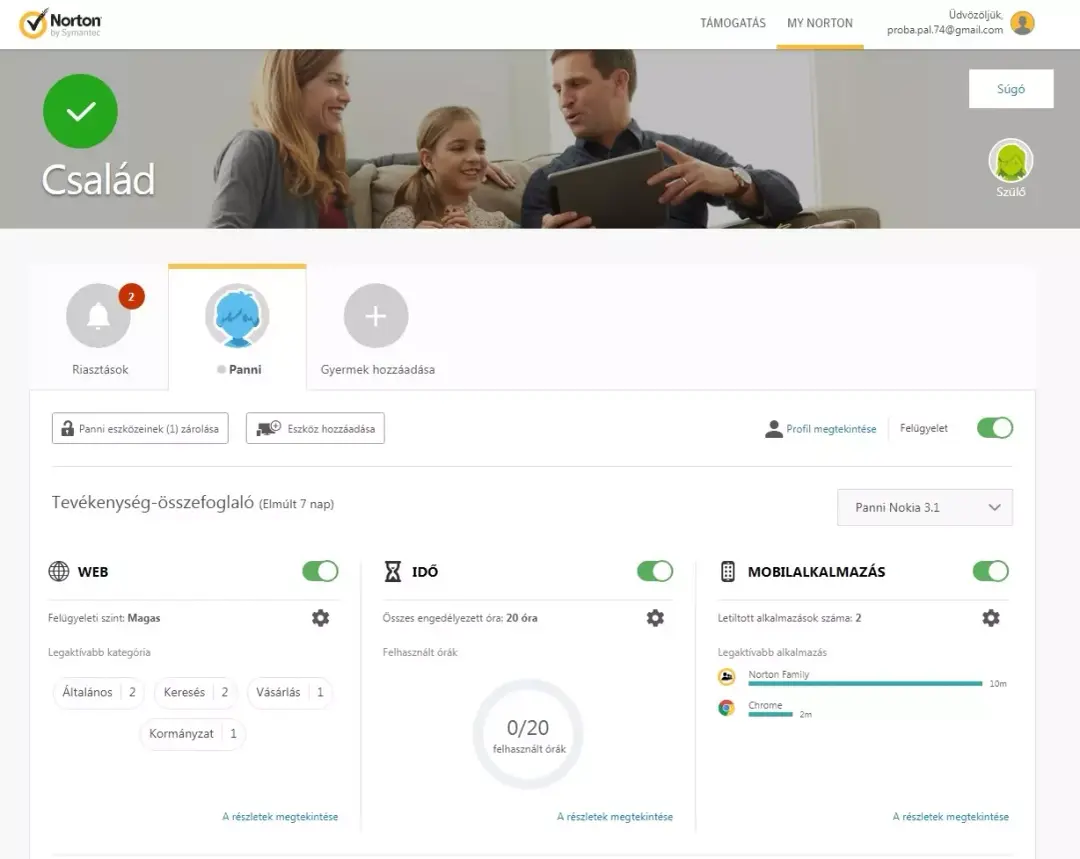
Task: Click the Eszköz hozzáadása button
Action: click(315, 428)
